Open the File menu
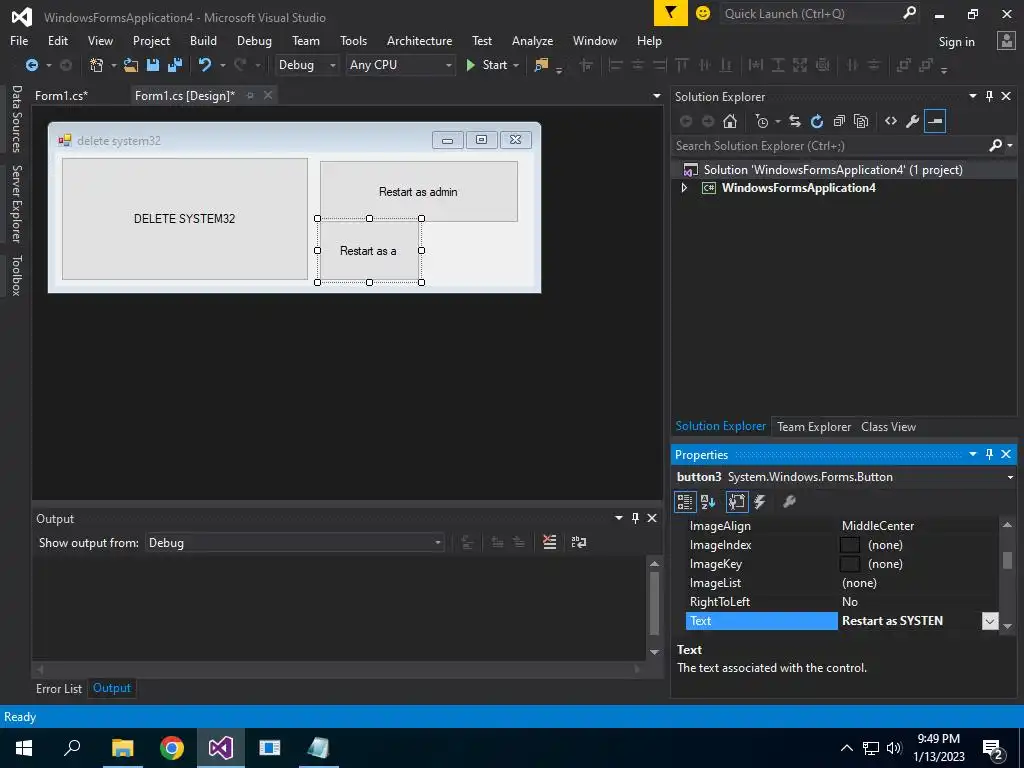1024x768 pixels. pyautogui.click(x=19, y=40)
